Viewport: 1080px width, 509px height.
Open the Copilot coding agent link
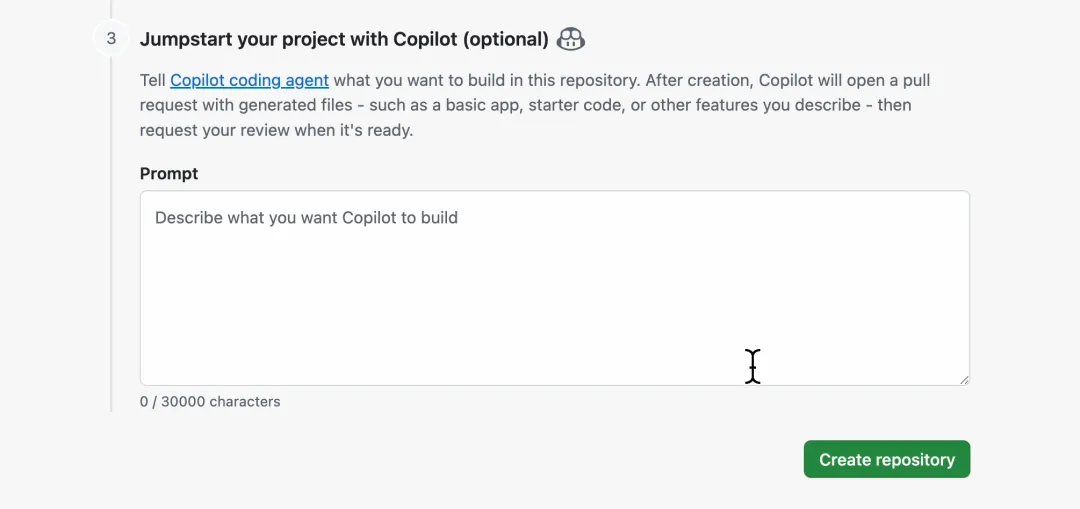(249, 80)
